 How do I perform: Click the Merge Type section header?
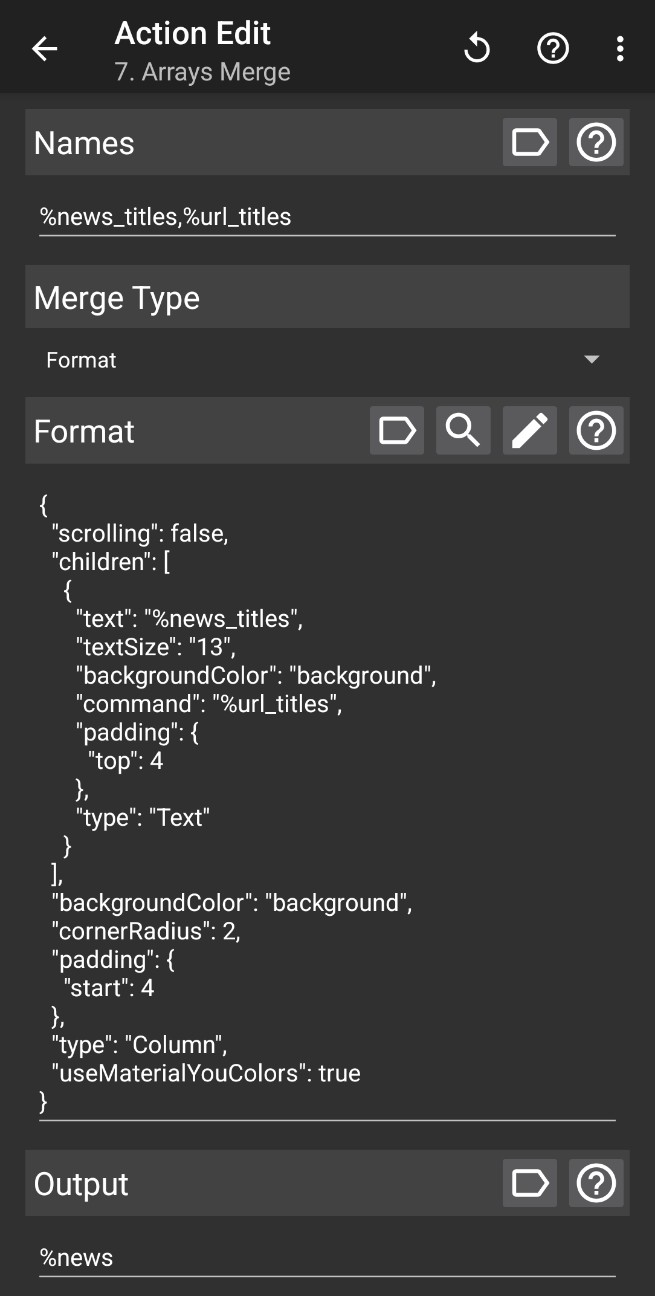(117, 298)
